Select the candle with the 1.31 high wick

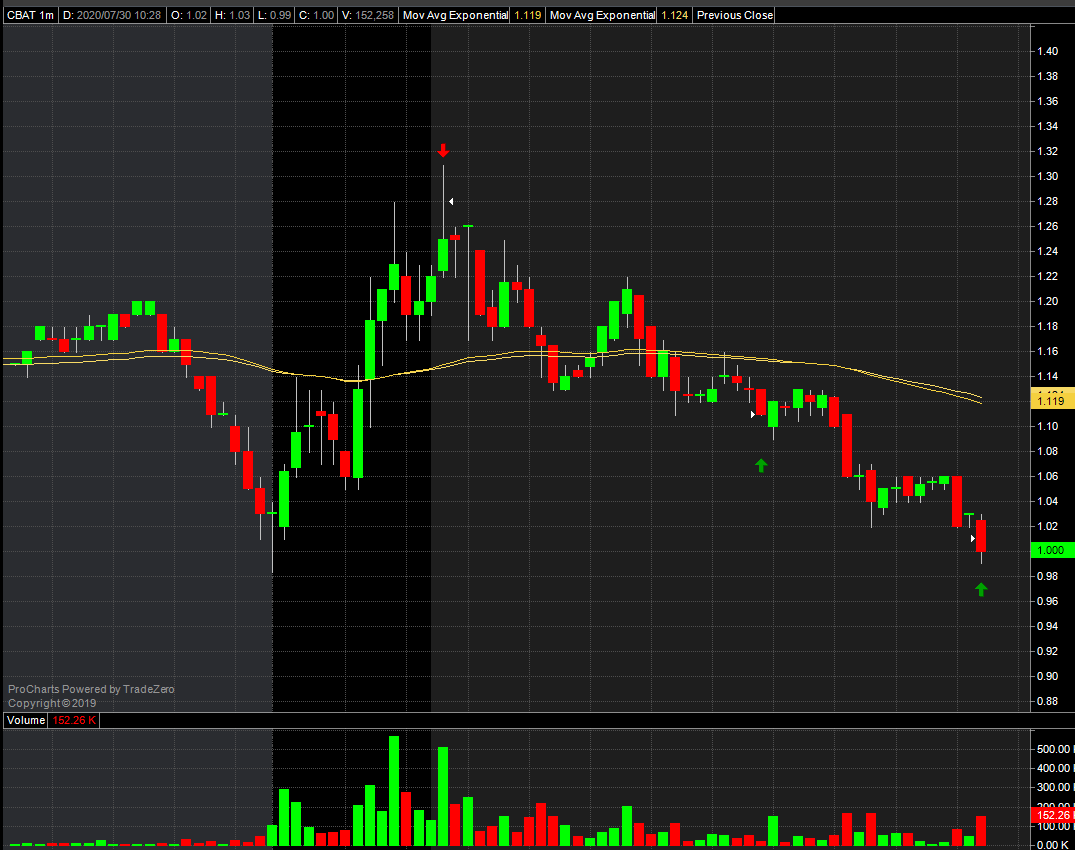[x=443, y=255]
